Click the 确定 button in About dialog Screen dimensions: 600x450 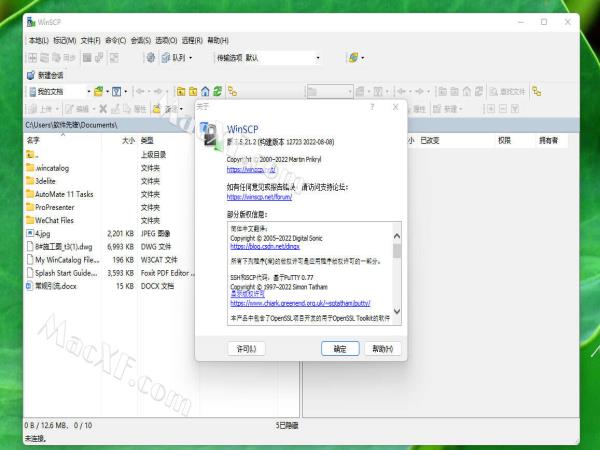pyautogui.click(x=339, y=349)
